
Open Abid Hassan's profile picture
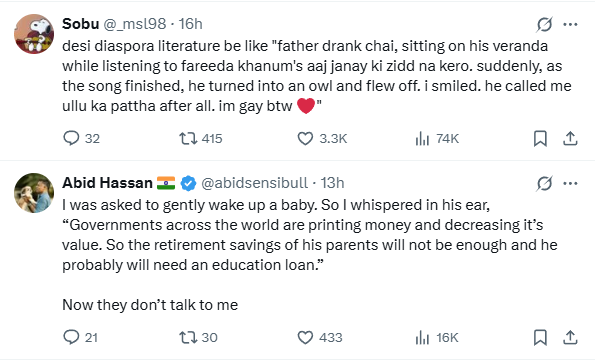coord(34,193)
